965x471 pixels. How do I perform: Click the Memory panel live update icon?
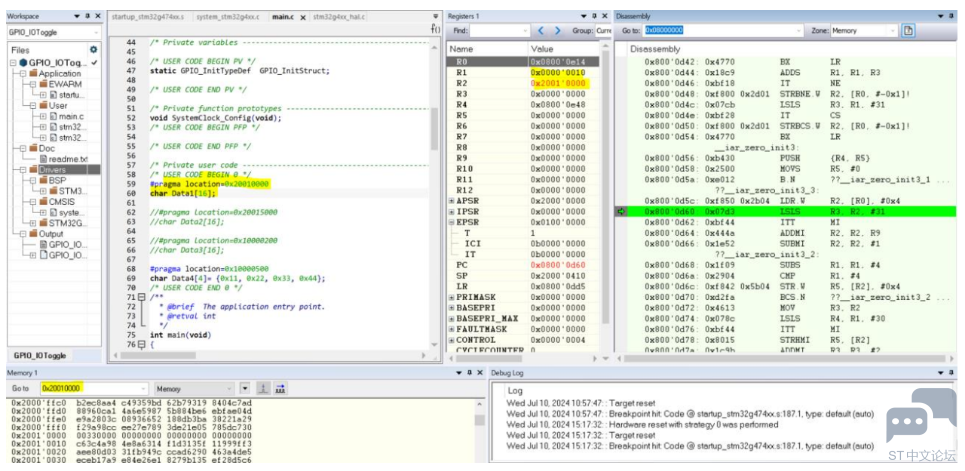coord(263,388)
